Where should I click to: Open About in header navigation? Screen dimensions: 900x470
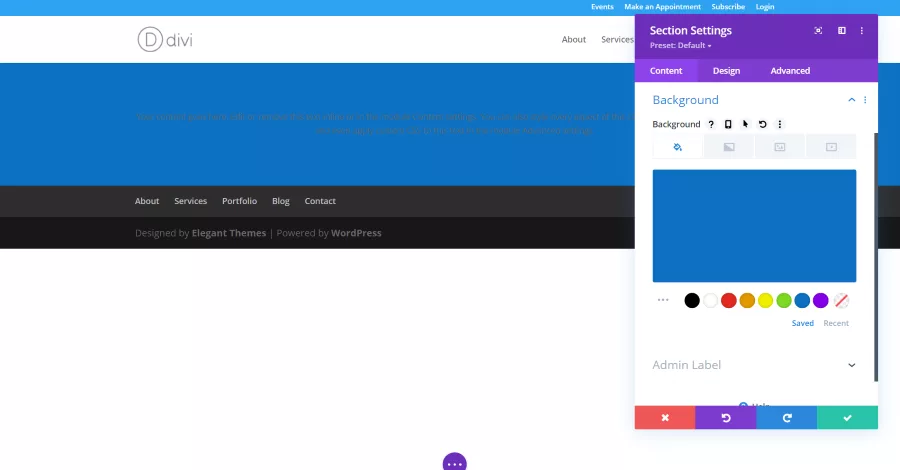point(573,40)
